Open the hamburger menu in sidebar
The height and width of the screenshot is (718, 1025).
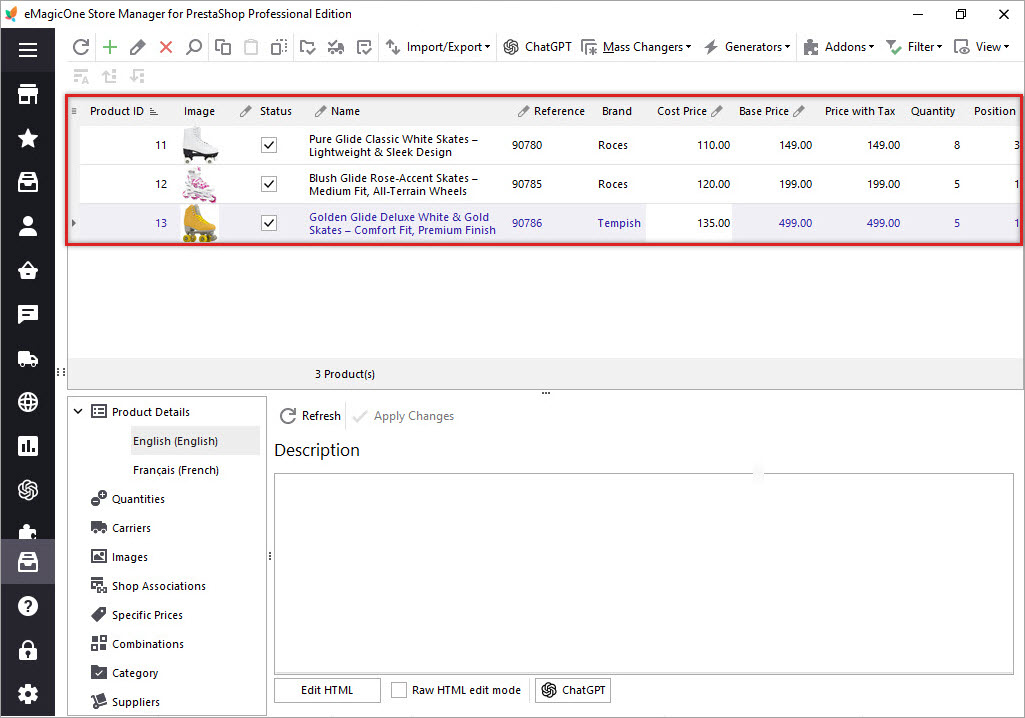(27, 50)
